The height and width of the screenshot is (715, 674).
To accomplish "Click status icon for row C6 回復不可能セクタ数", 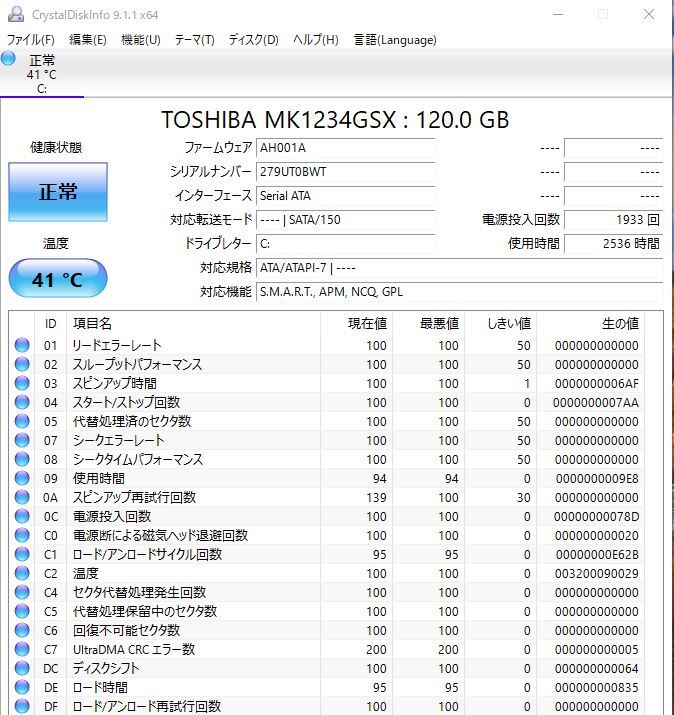I will (22, 630).
